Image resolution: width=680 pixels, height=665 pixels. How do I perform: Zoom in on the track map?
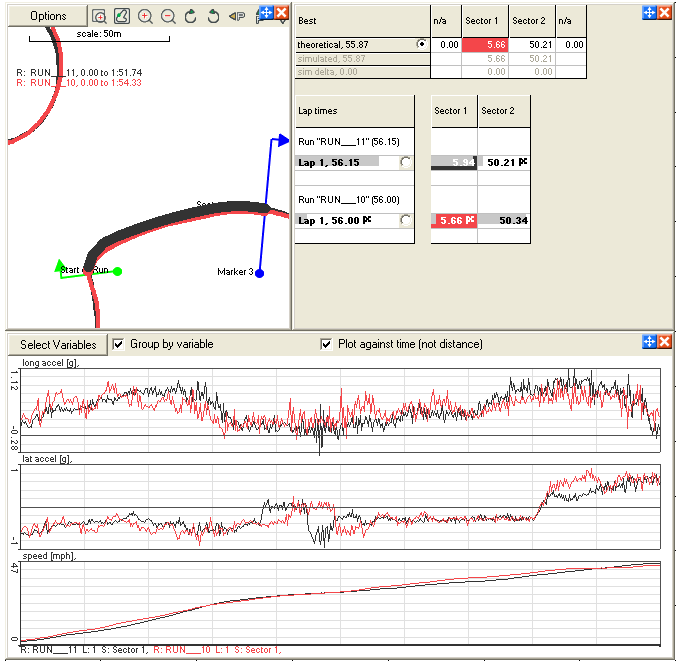pyautogui.click(x=146, y=16)
